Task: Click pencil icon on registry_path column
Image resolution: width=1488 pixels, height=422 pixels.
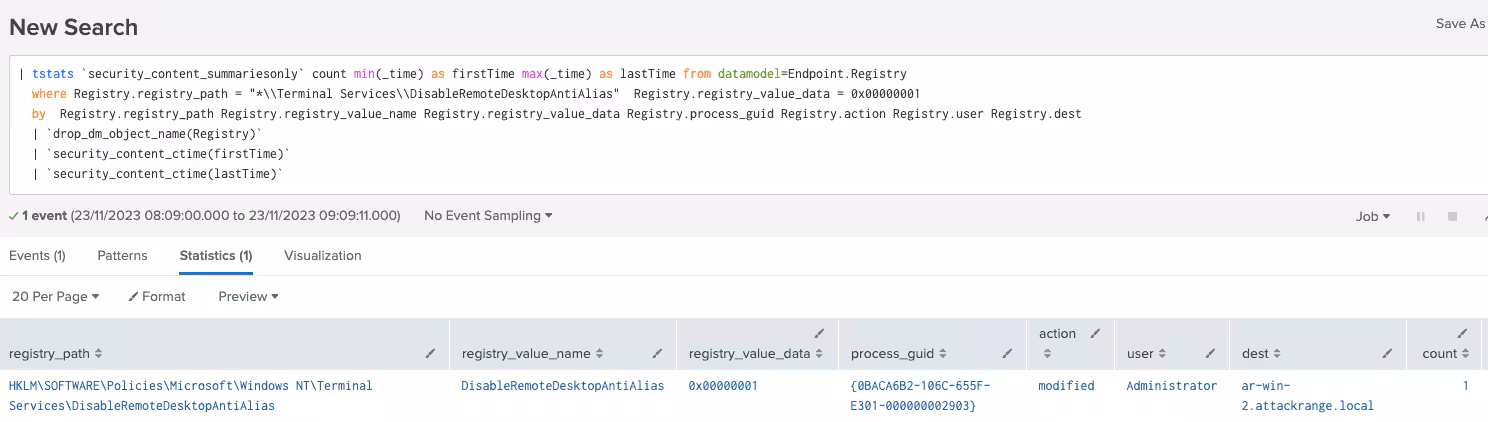Action: point(431,353)
